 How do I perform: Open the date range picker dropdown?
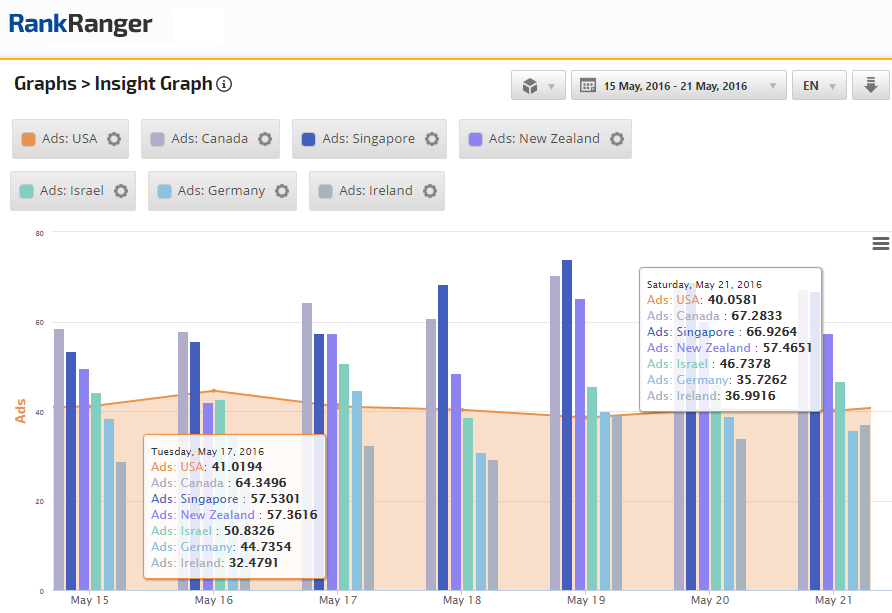click(x=677, y=86)
